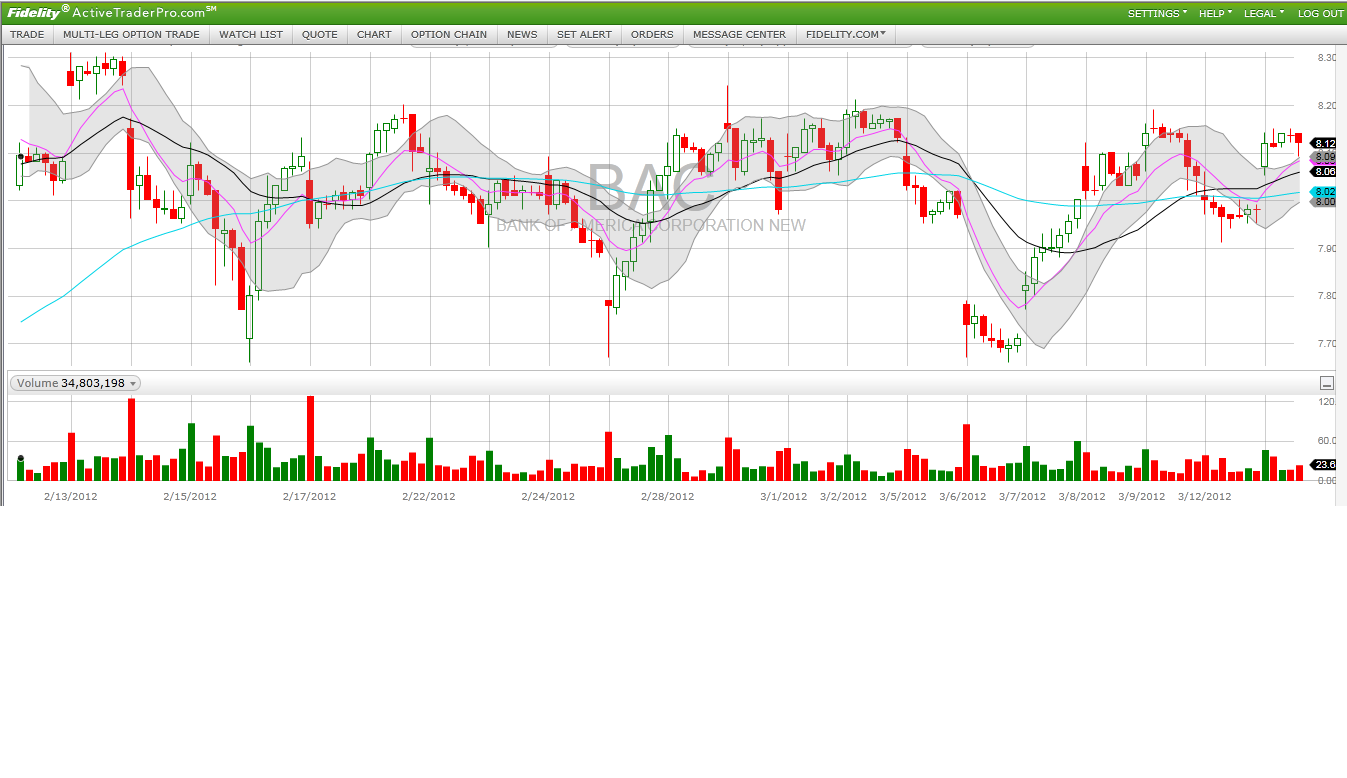Click the Fidelity Active Trader Pro logo
The width and height of the screenshot is (1347, 778).
point(112,12)
